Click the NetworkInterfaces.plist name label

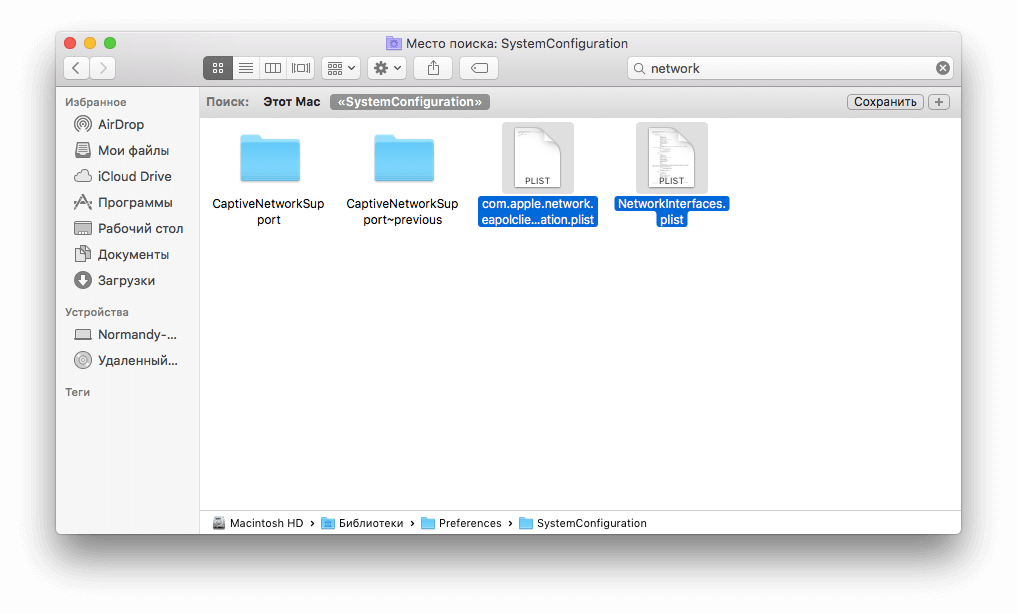[x=672, y=211]
